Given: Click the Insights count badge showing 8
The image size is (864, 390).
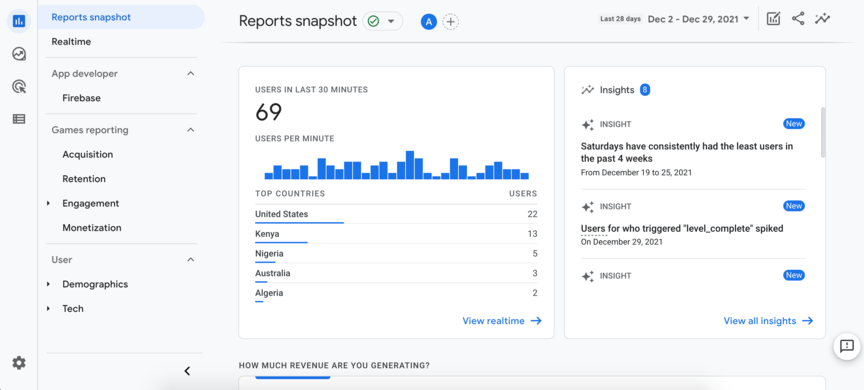Looking at the screenshot, I should pos(645,90).
